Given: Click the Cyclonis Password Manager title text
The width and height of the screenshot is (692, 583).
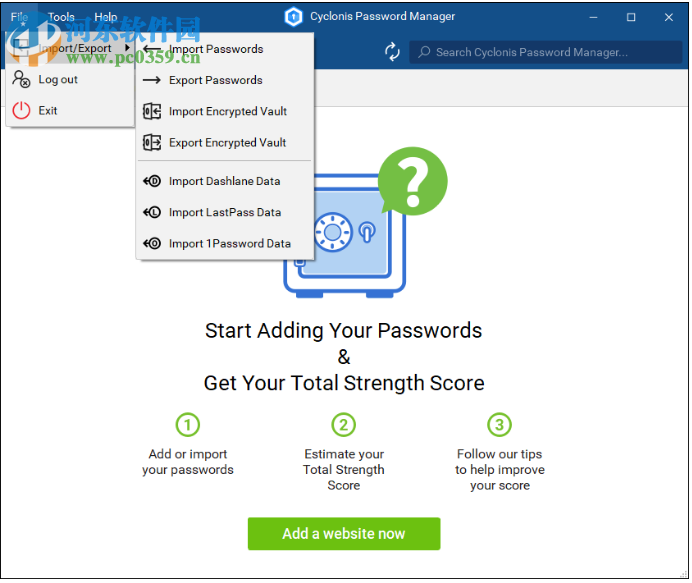Looking at the screenshot, I should click(x=382, y=16).
